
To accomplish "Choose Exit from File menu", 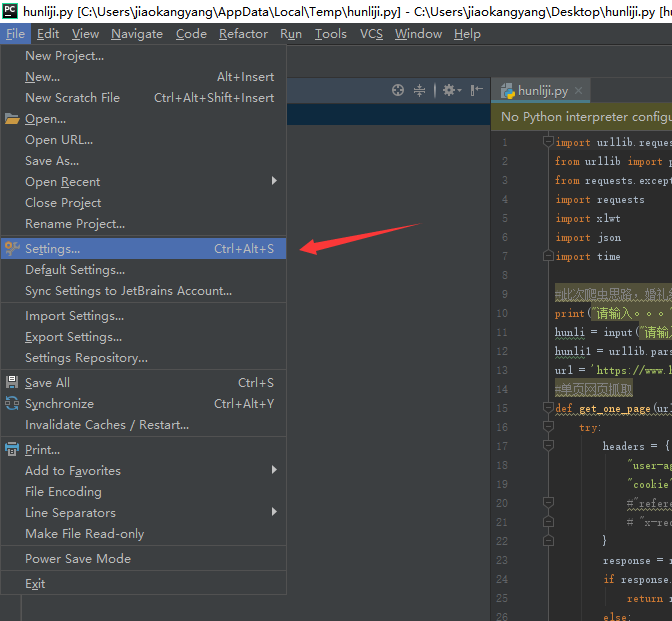I will coord(144,584).
